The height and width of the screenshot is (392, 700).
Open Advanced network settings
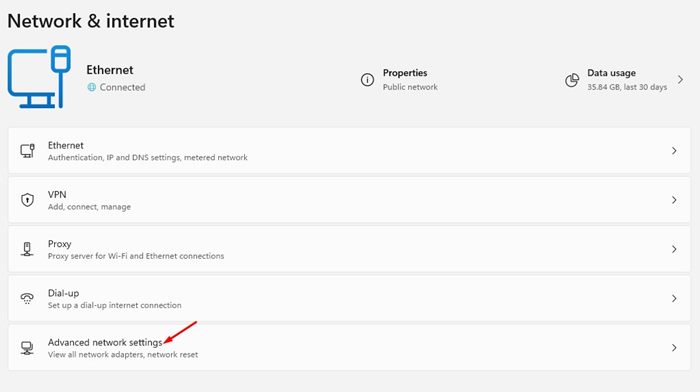click(349, 348)
